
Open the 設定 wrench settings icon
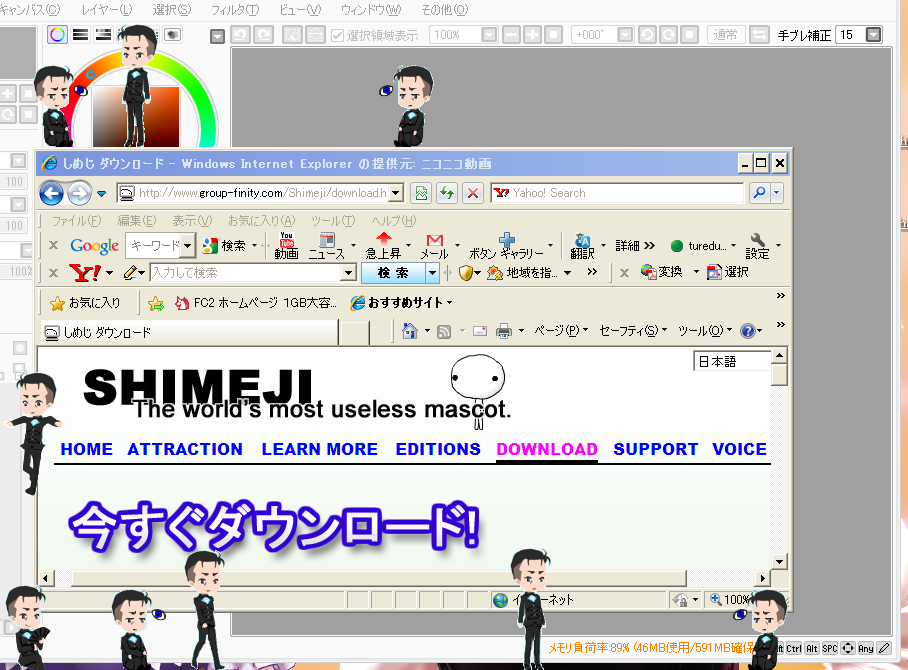point(758,245)
